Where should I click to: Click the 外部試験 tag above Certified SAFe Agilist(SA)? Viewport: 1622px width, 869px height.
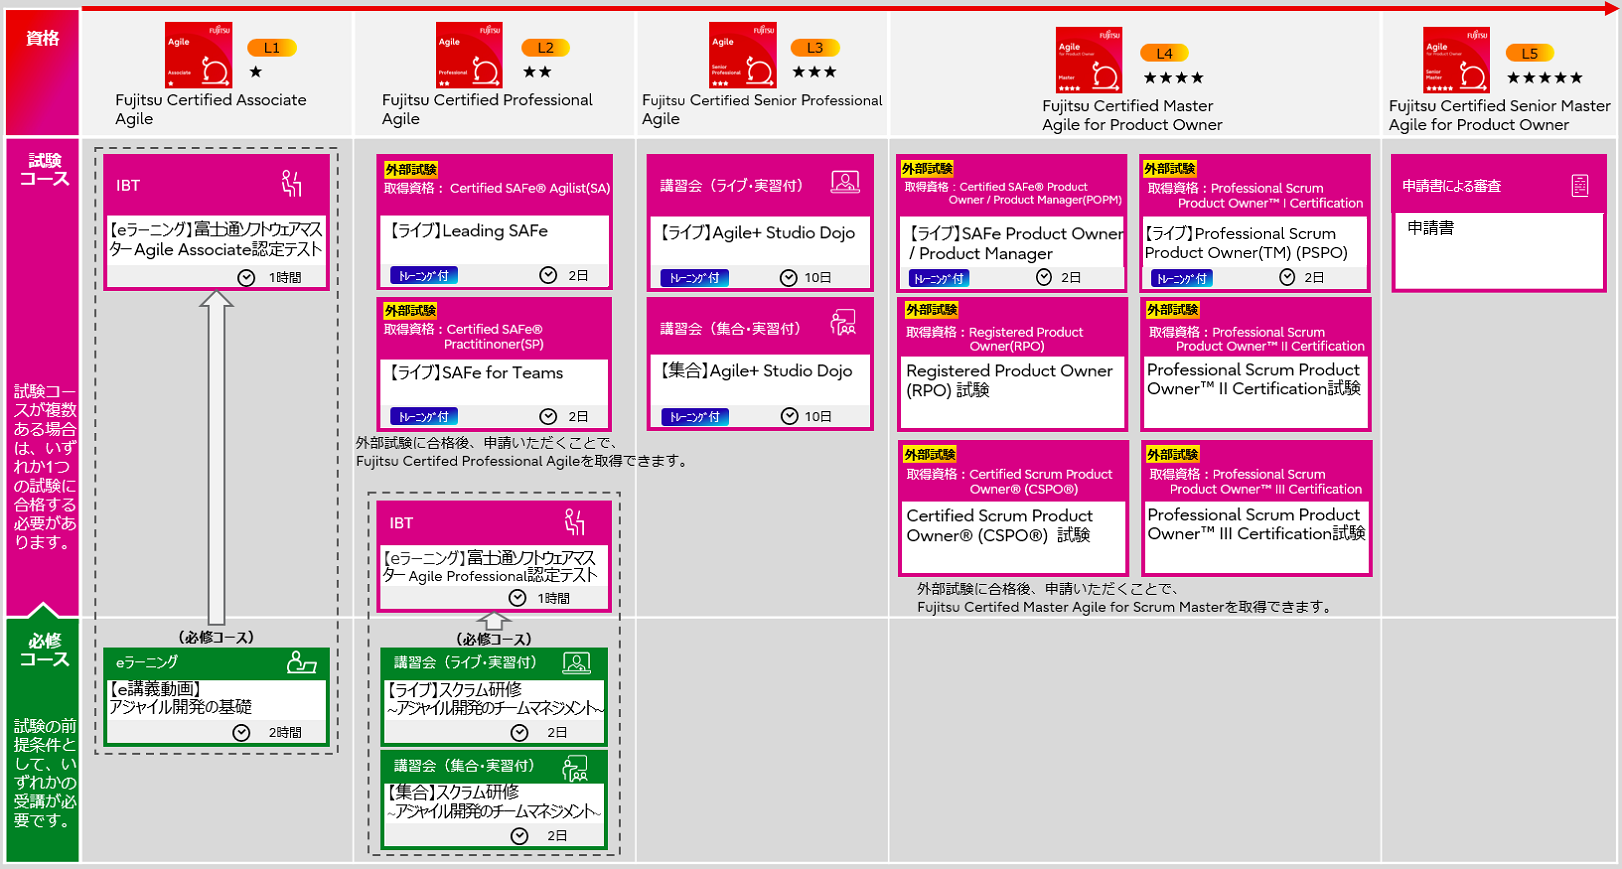411,170
